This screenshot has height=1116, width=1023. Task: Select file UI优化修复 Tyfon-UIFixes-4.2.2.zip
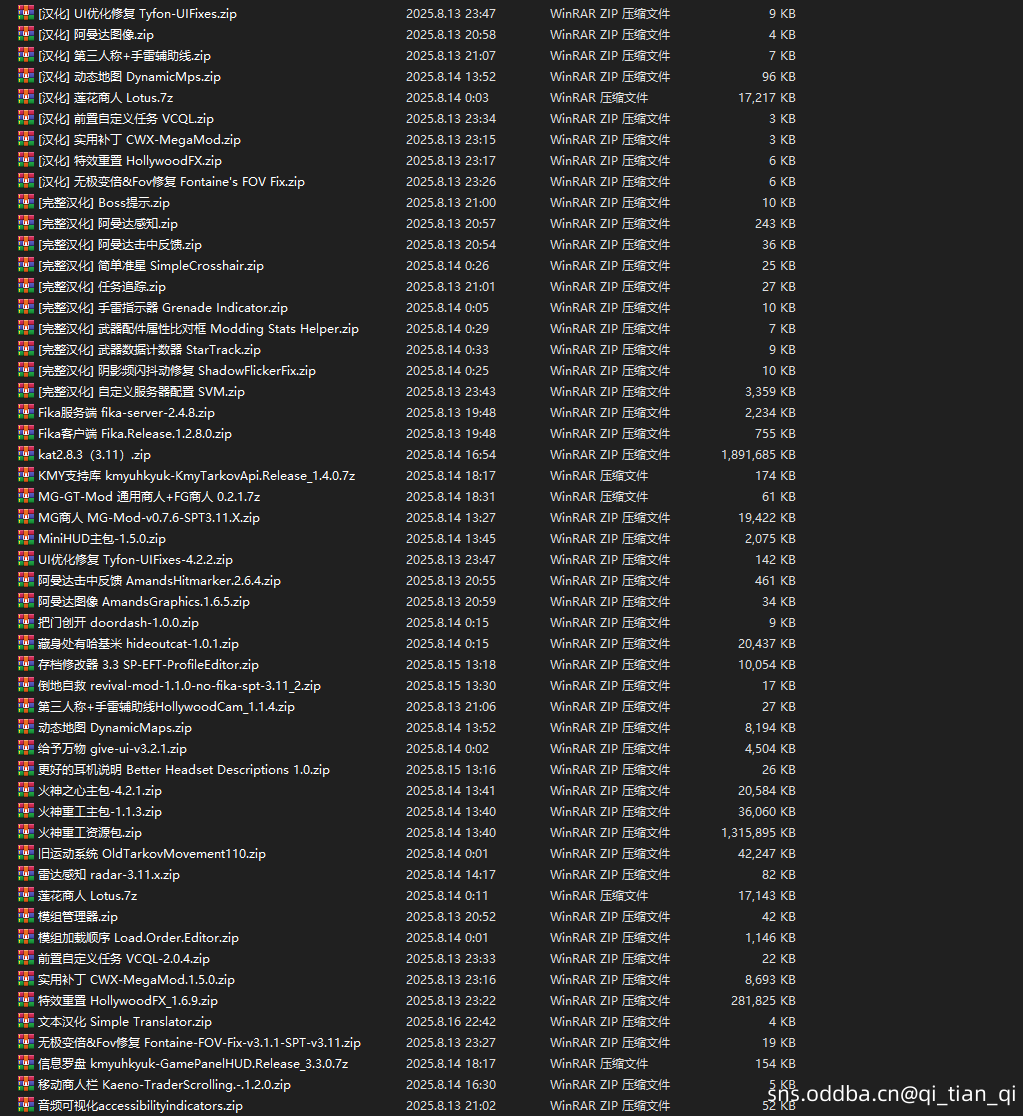click(x=135, y=559)
